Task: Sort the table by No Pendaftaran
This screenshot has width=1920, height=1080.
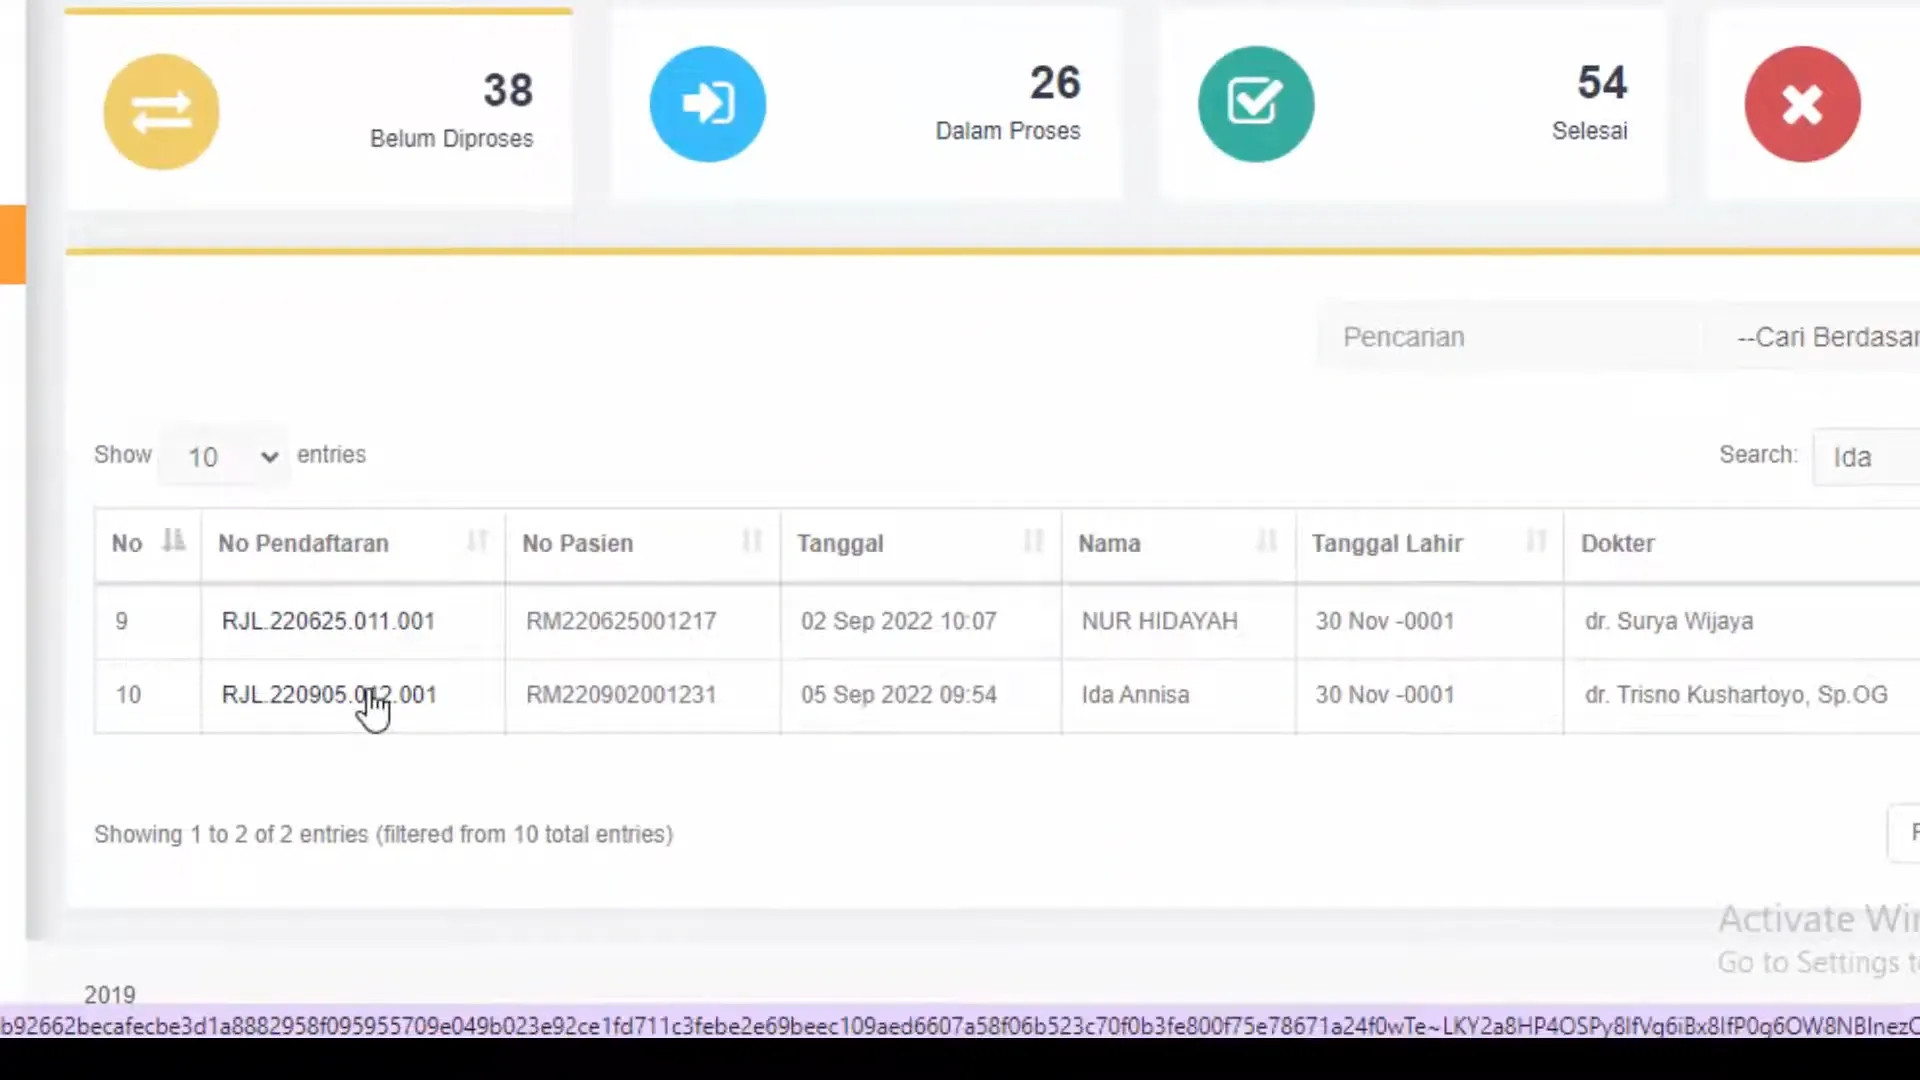Action: [478, 543]
